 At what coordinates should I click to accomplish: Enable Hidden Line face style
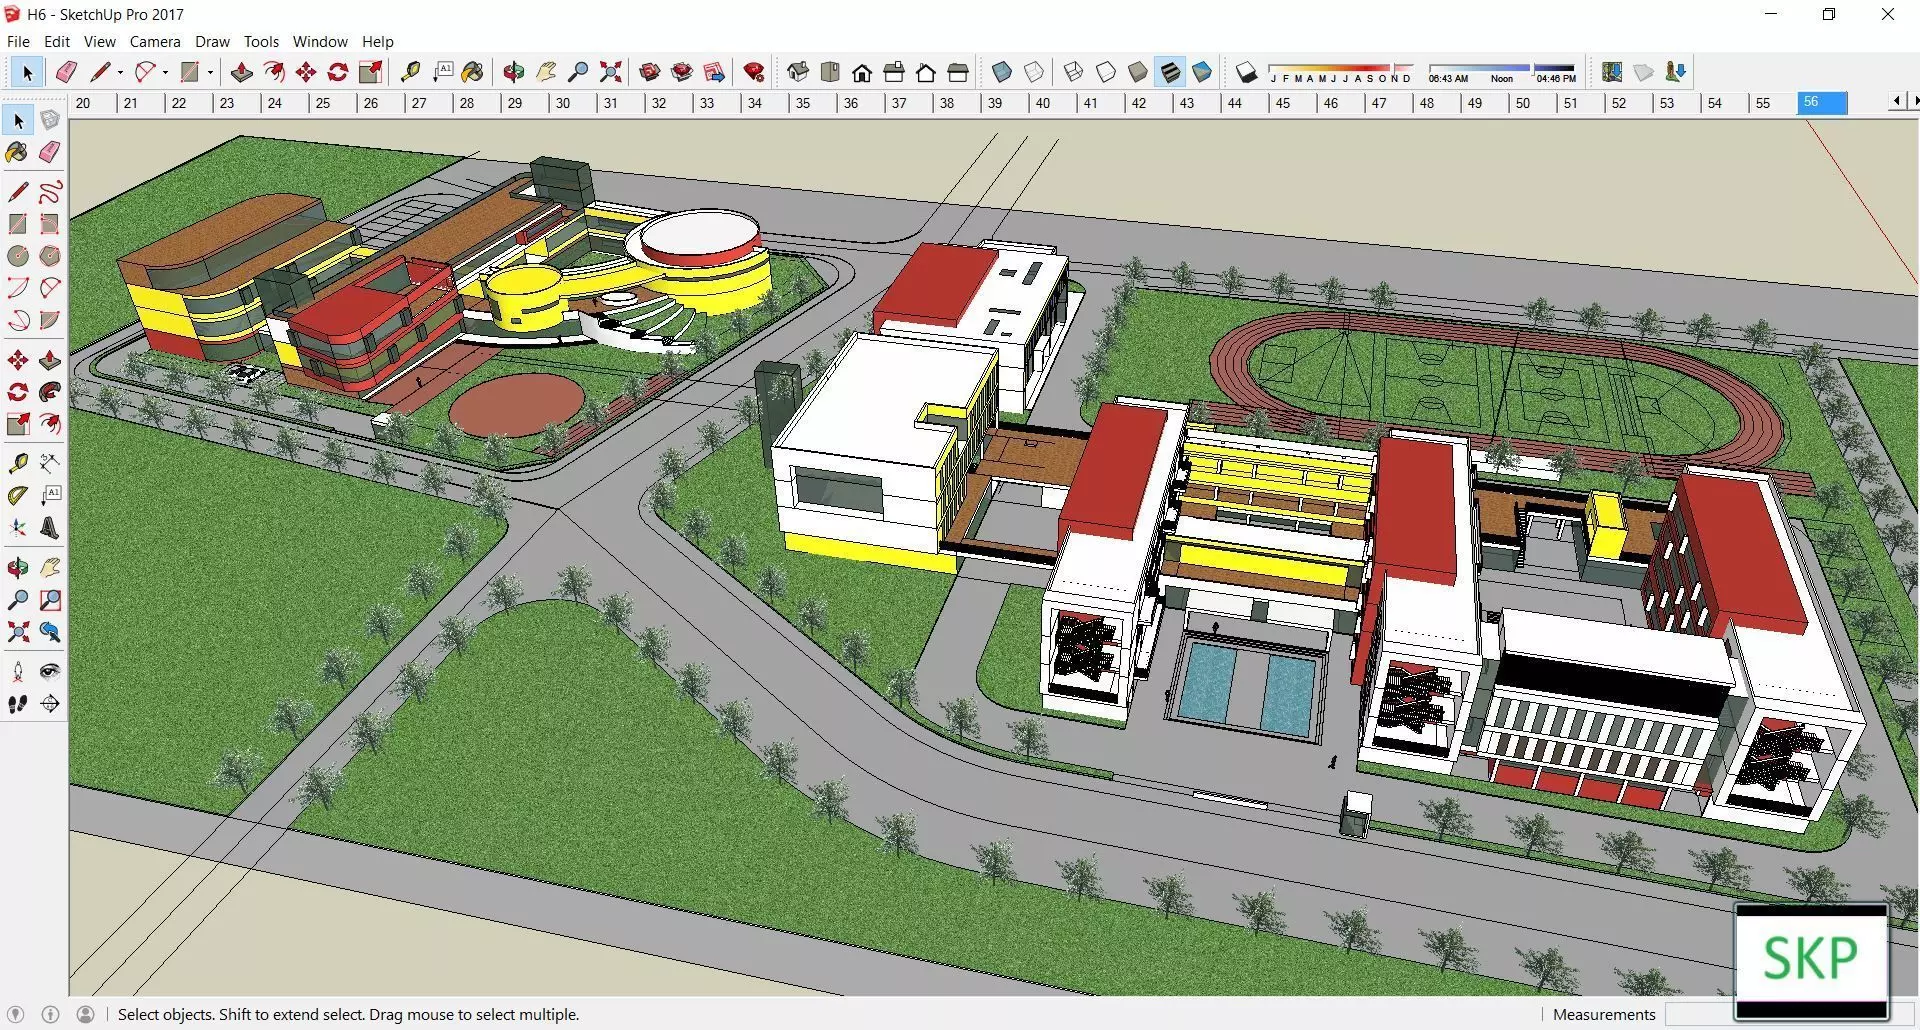1106,72
